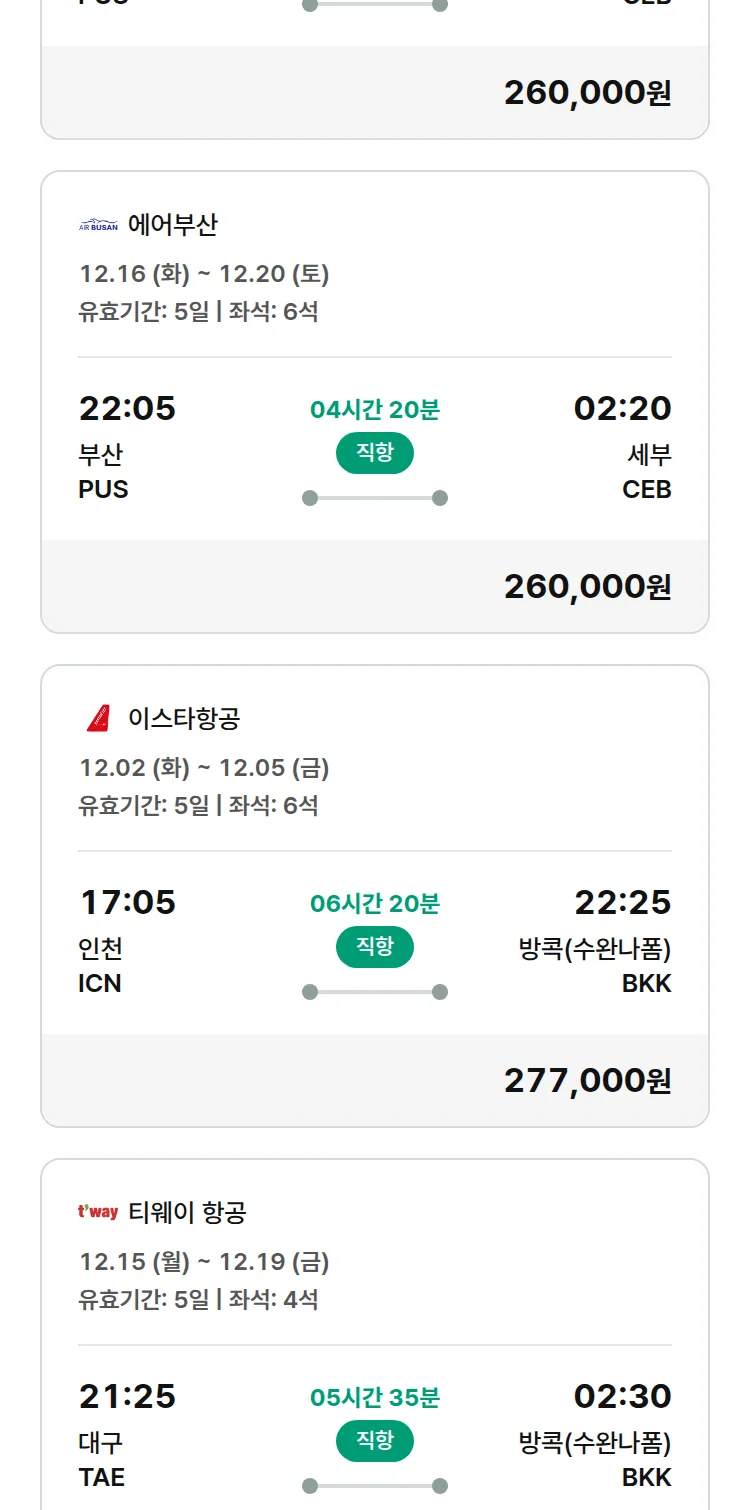This screenshot has height=1510, width=750.
Task: Tap the 직항 badge on the 이스타항공 flight
Action: tap(375, 947)
